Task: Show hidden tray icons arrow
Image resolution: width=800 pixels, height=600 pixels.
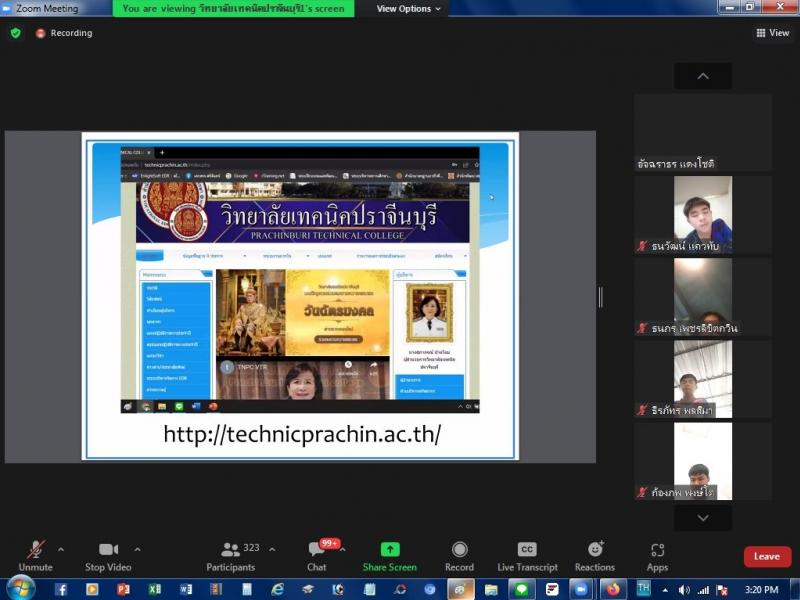Action: click(665, 590)
